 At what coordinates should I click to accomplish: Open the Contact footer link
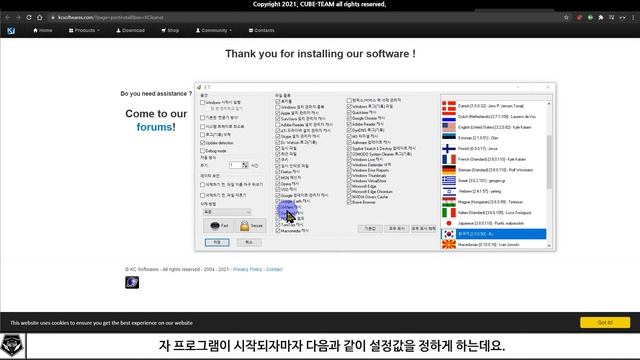(x=274, y=269)
